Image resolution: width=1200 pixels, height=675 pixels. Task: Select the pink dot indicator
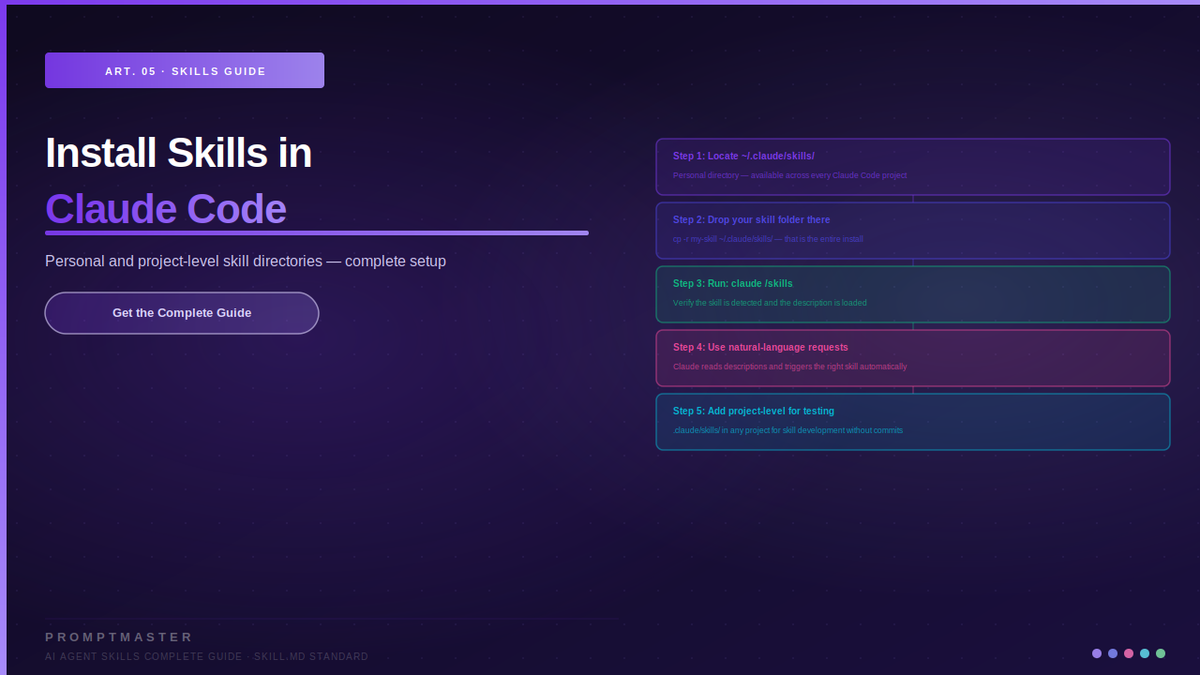pos(1129,653)
